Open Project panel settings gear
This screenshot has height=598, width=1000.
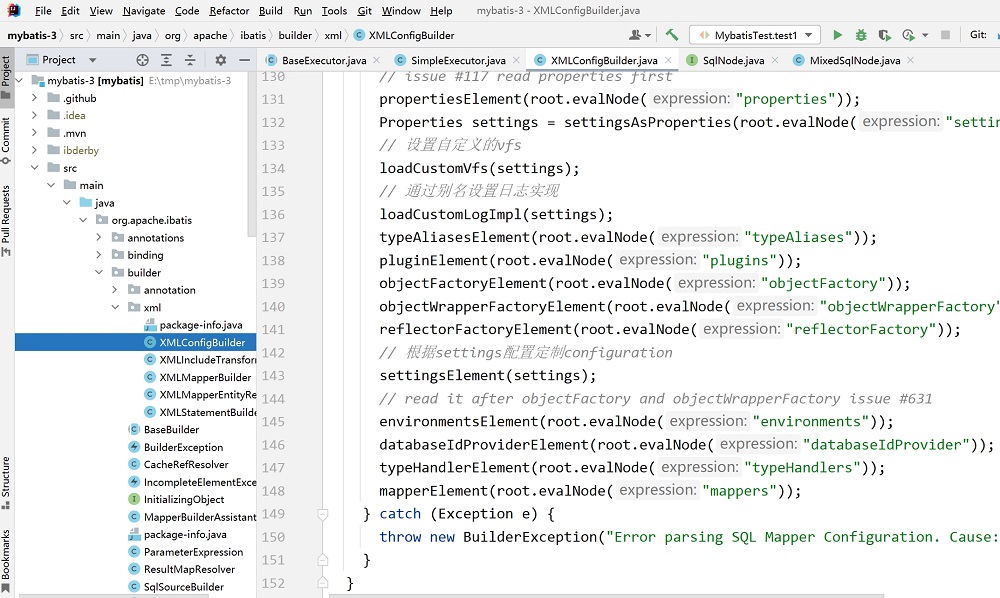pyautogui.click(x=221, y=60)
